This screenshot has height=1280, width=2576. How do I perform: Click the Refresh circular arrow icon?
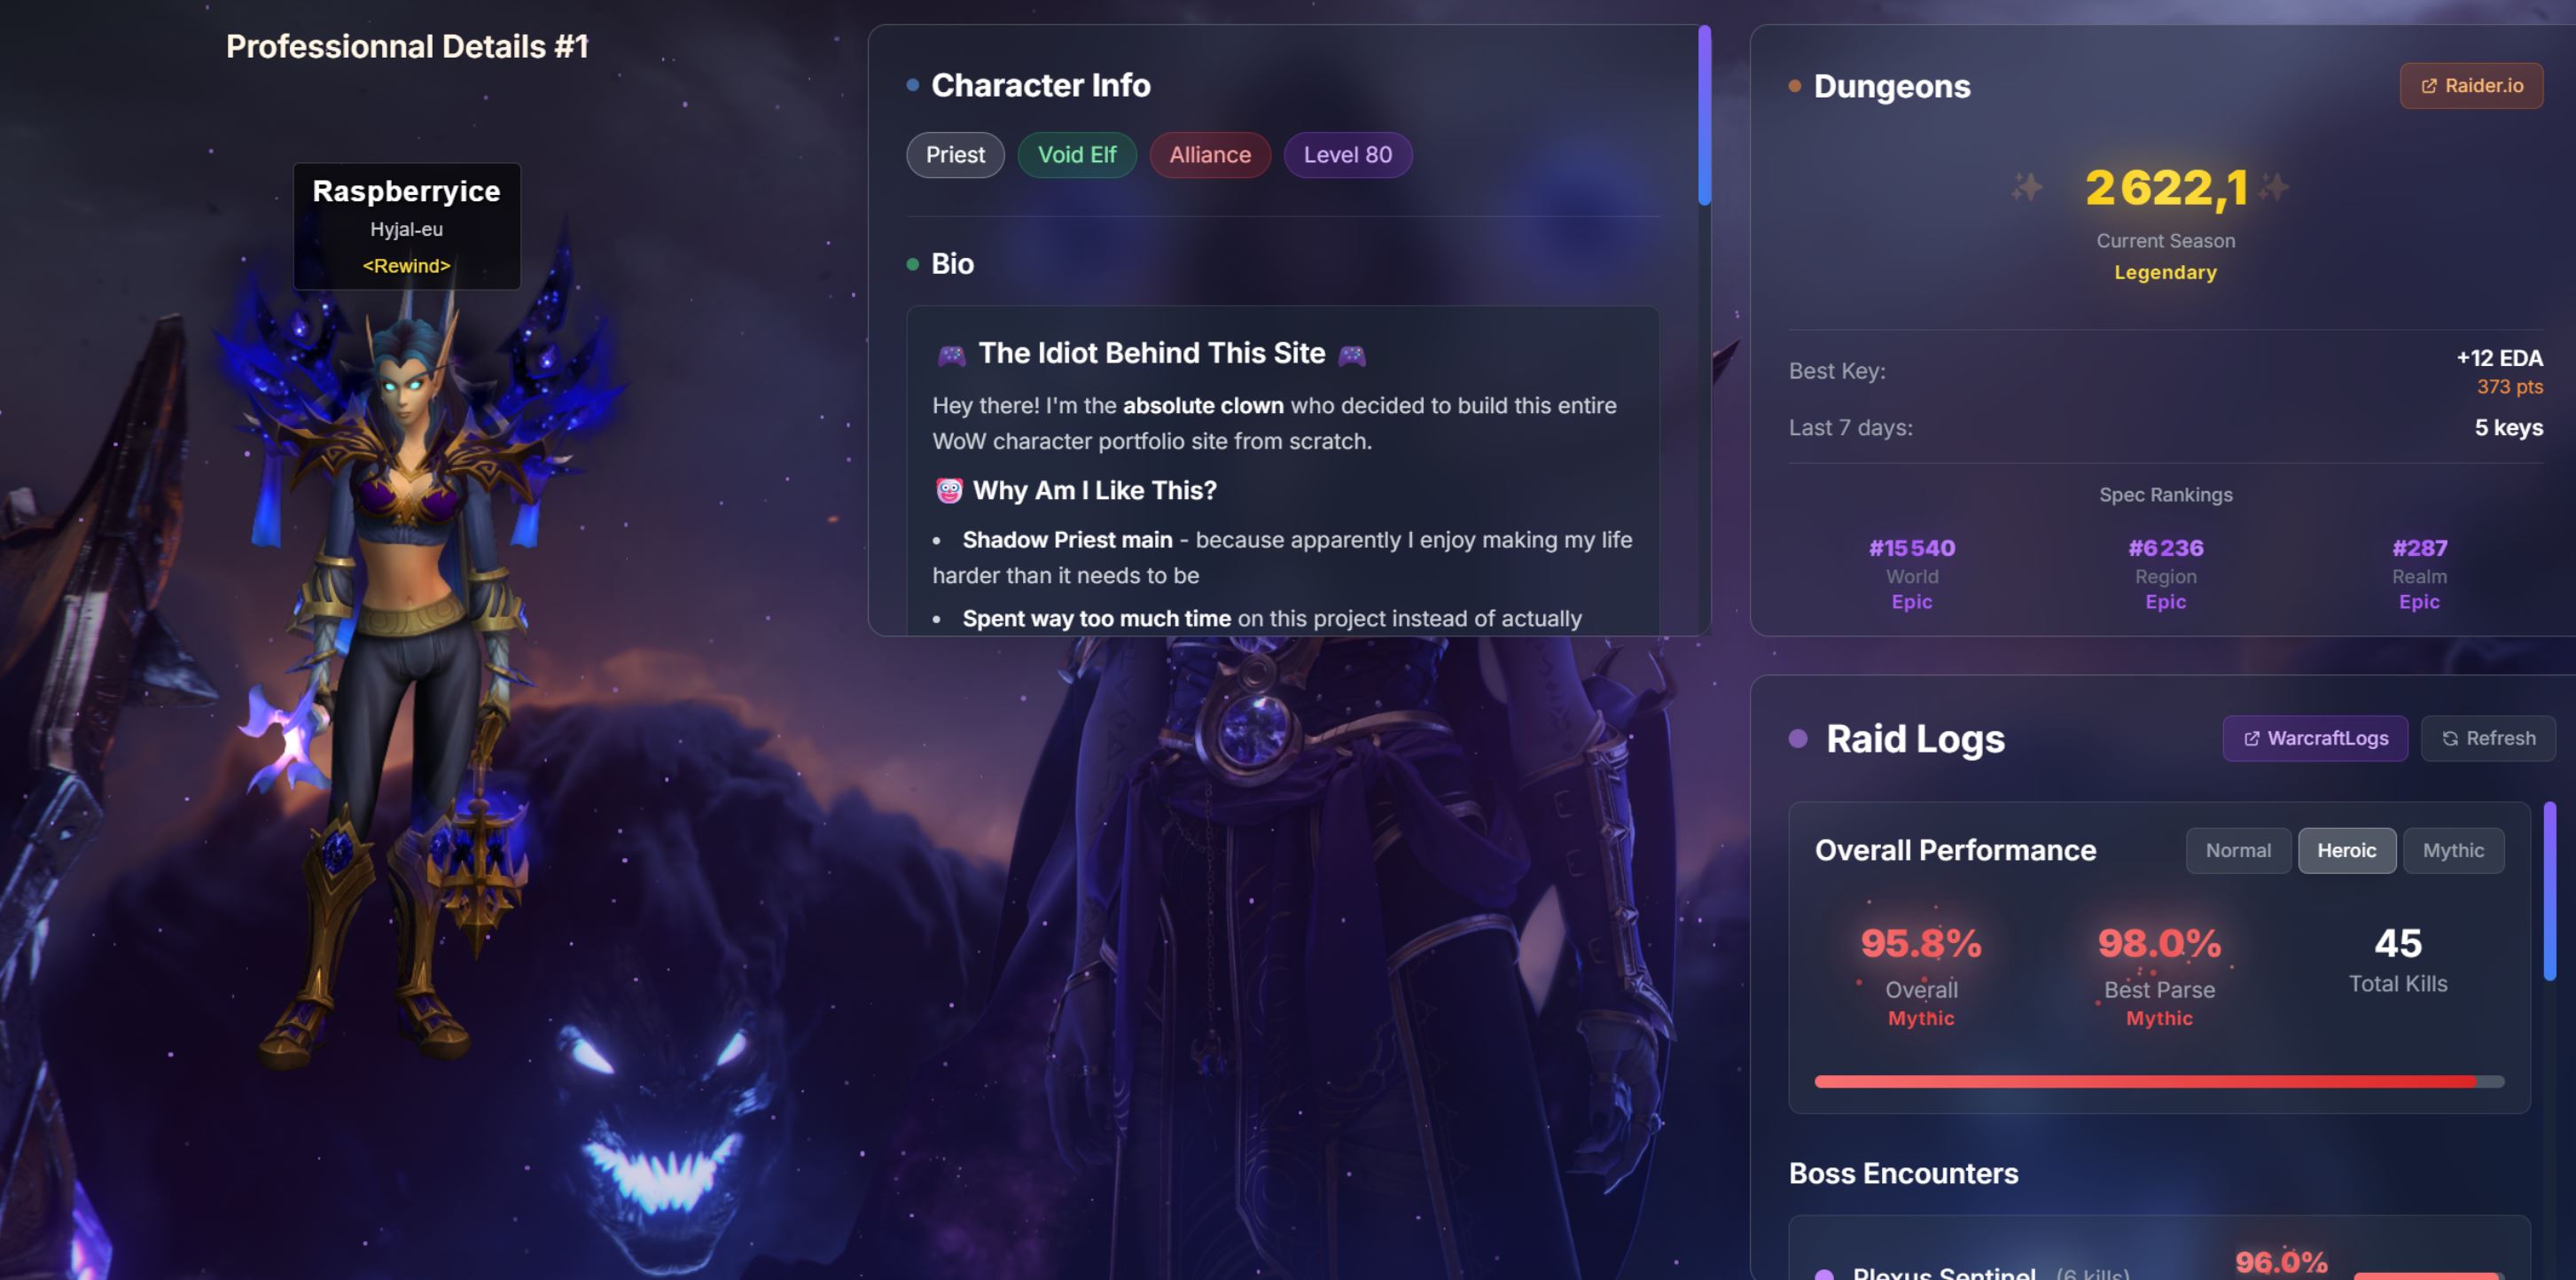2450,739
